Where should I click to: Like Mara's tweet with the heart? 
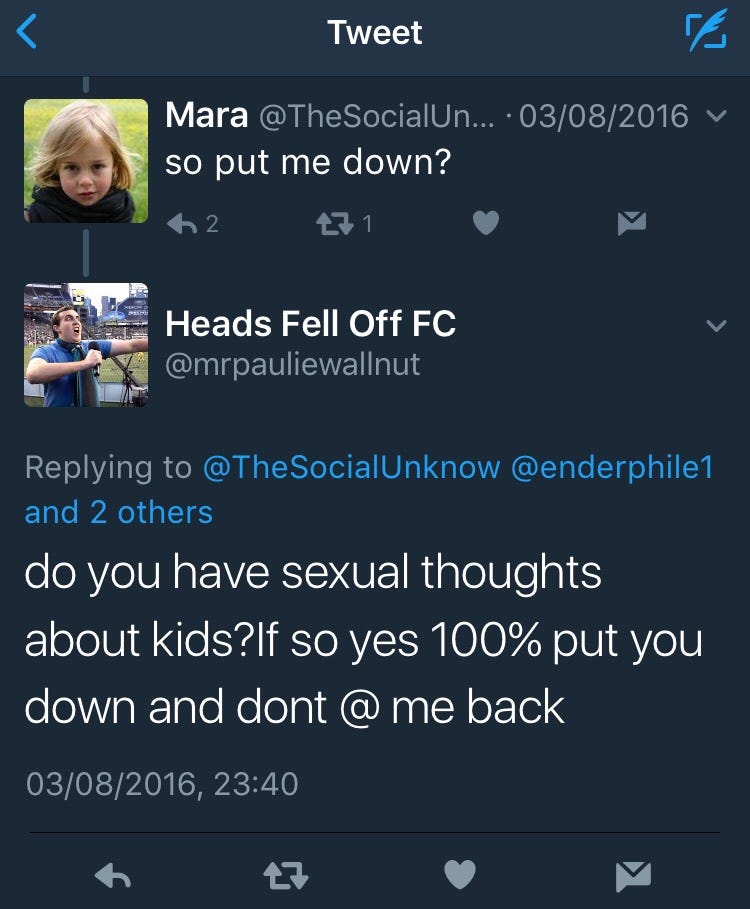tap(486, 223)
